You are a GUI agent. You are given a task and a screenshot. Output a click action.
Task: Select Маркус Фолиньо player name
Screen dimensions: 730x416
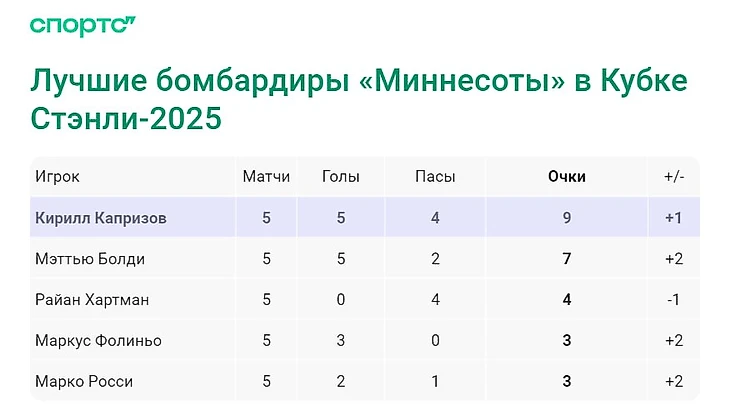coord(98,341)
